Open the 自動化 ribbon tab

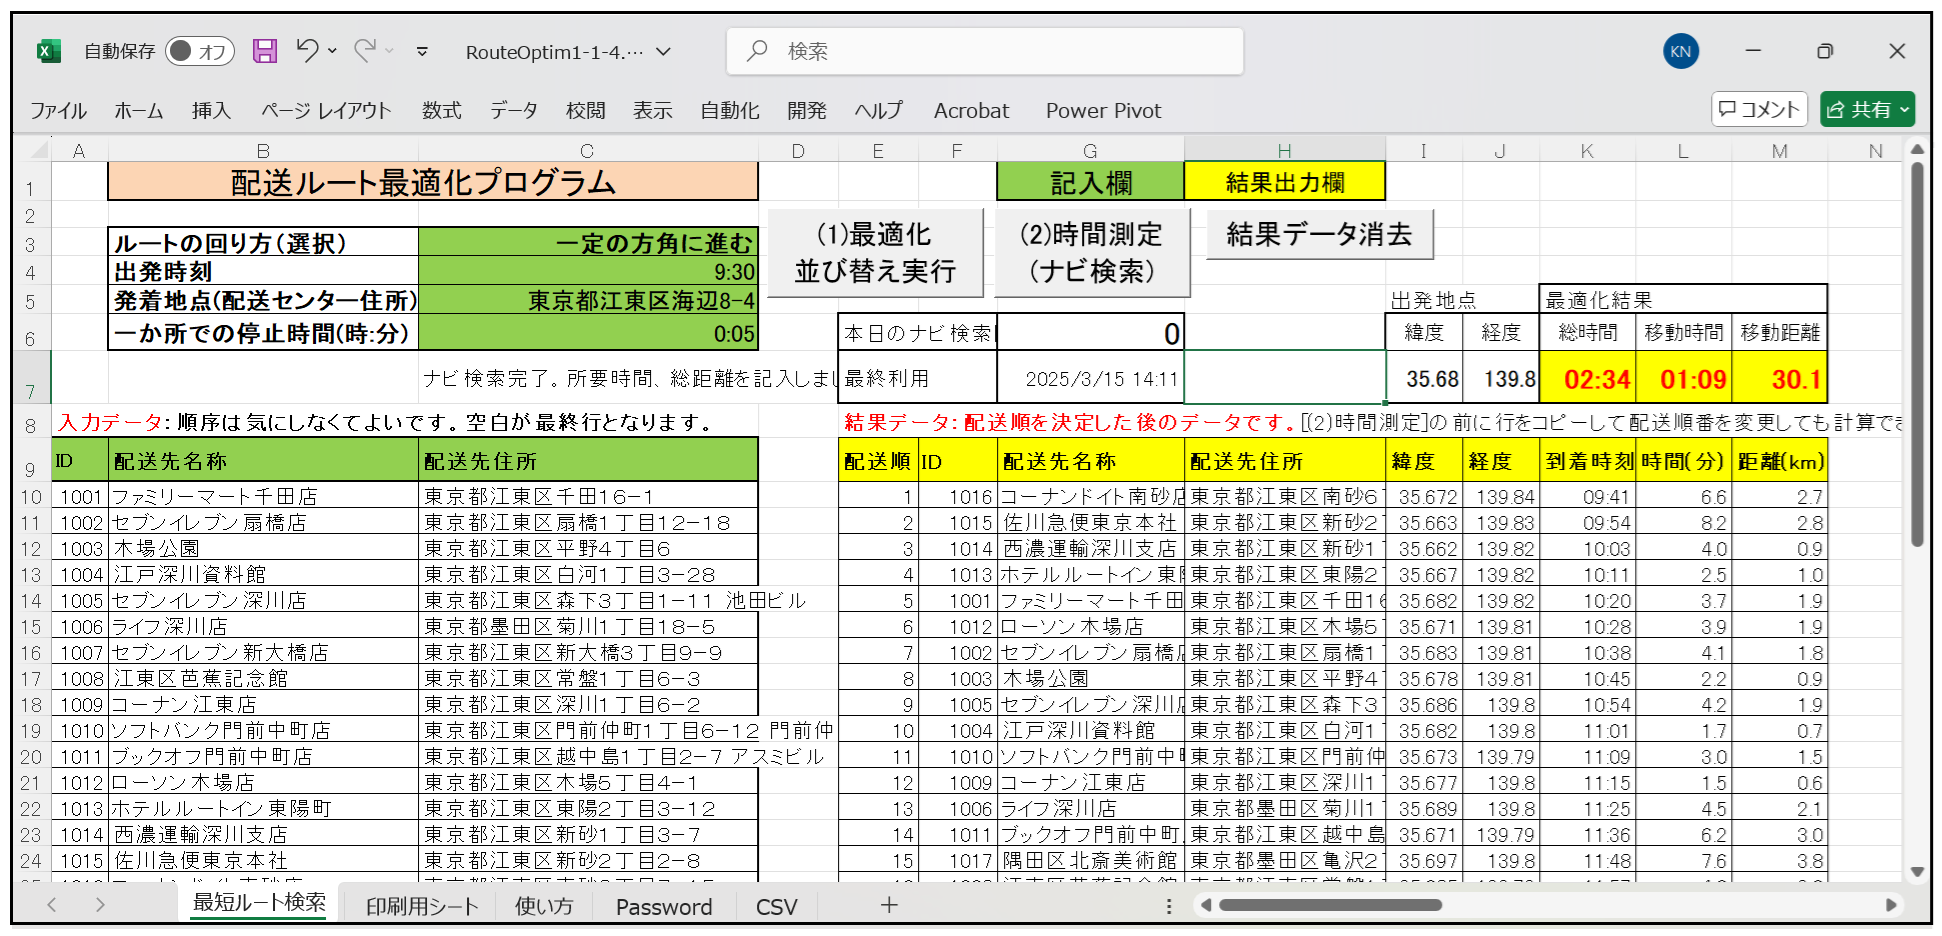[730, 111]
